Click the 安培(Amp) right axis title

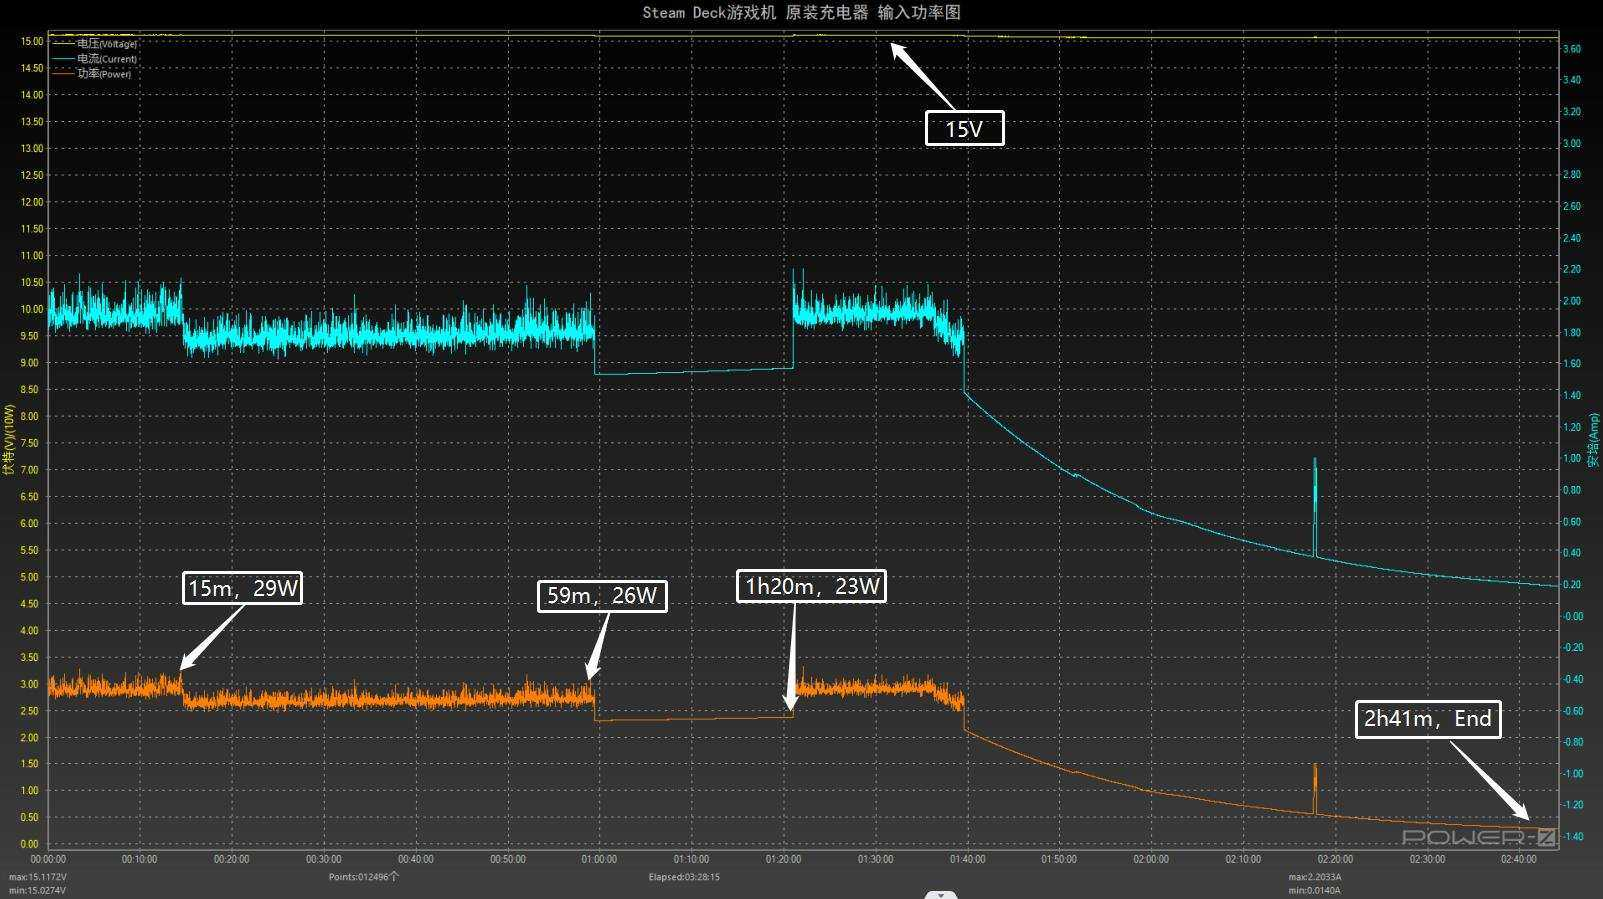(1594, 440)
